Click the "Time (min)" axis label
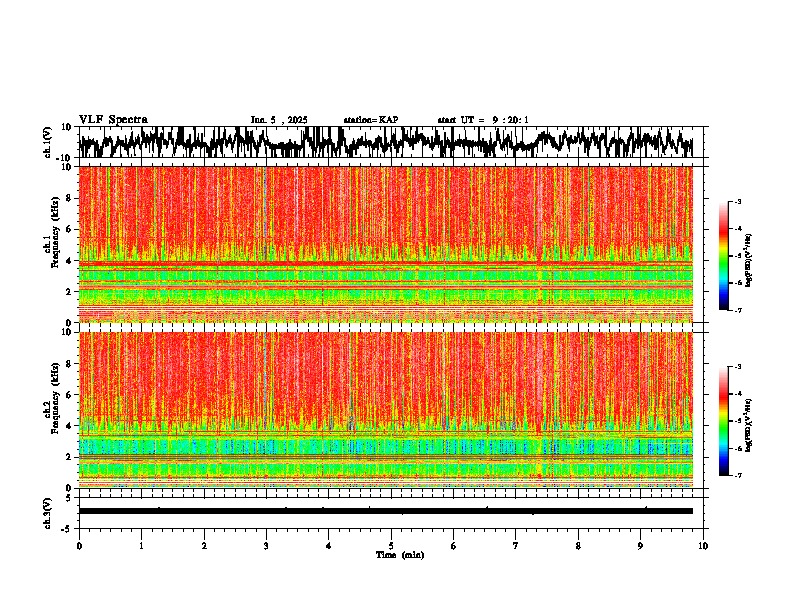This screenshot has width=792, height=612. tap(400, 555)
